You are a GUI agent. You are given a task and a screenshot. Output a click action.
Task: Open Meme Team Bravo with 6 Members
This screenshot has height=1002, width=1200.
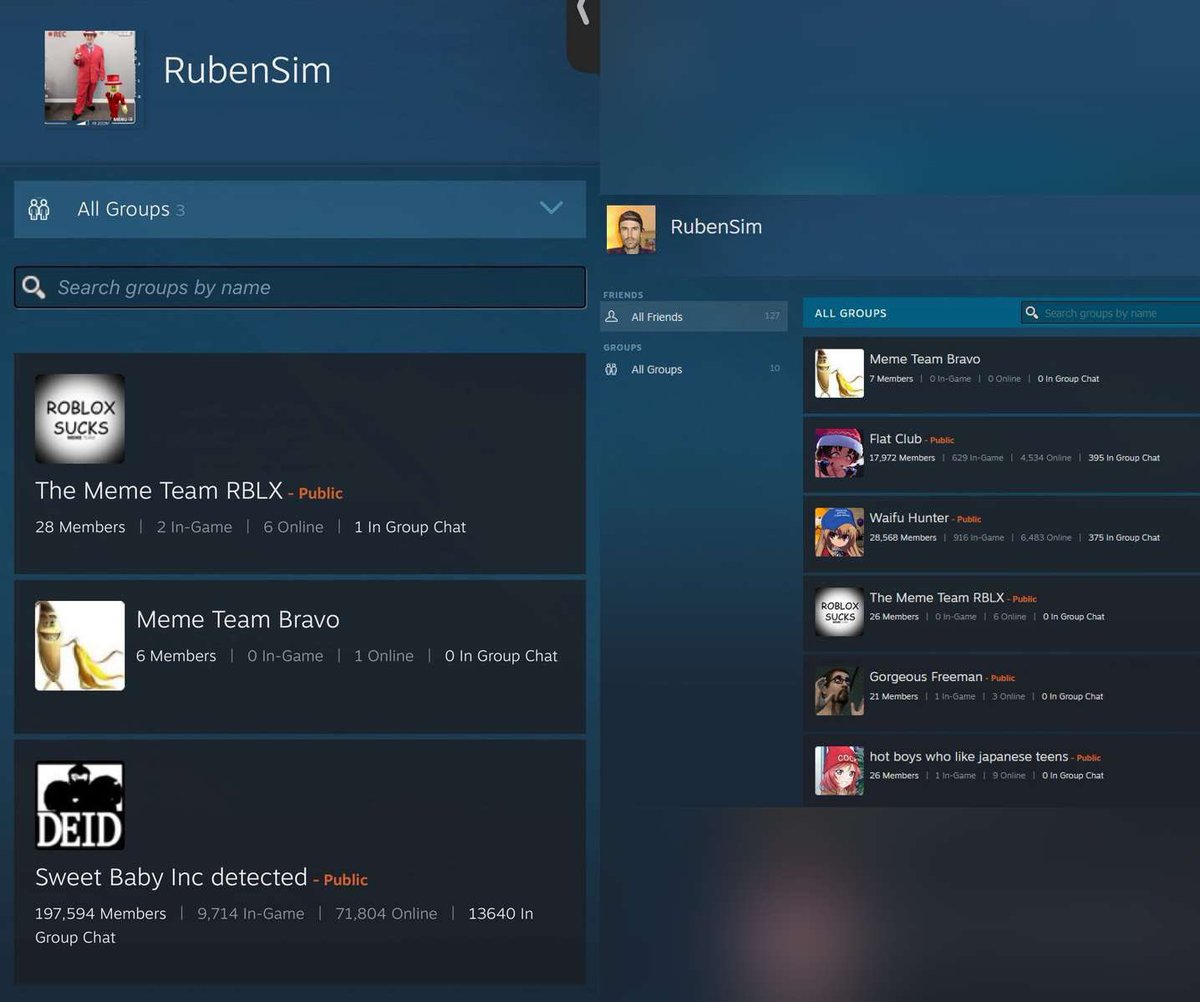pyautogui.click(x=238, y=620)
